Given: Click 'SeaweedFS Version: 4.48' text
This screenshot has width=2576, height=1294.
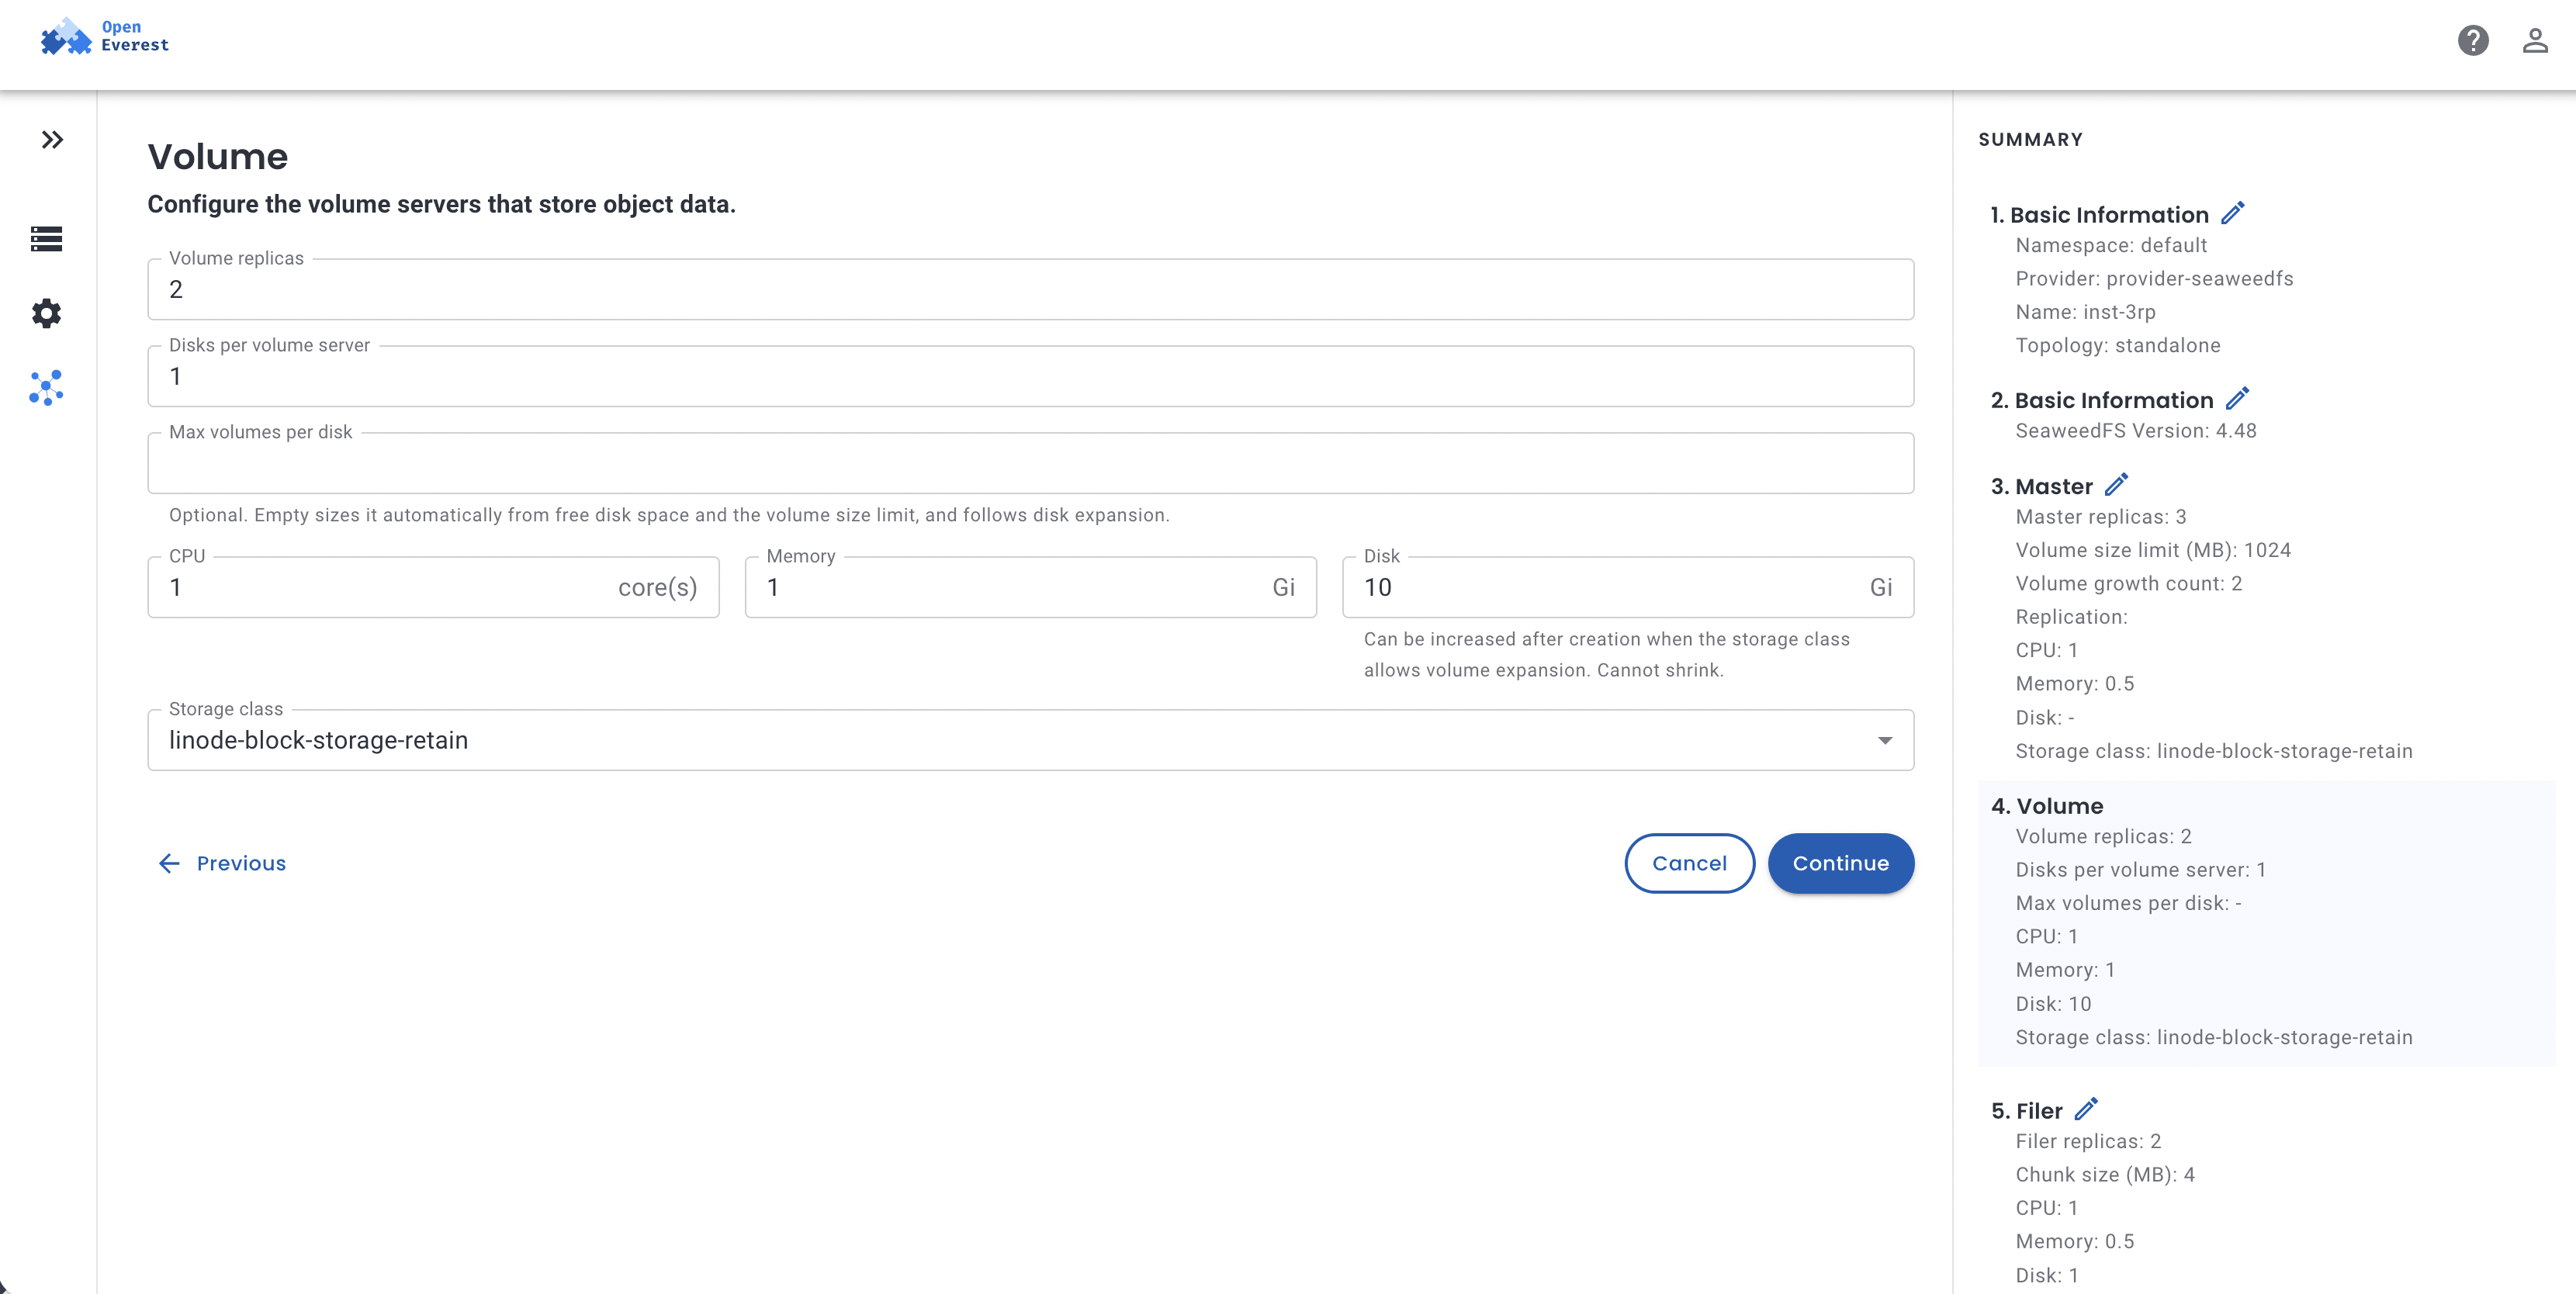Looking at the screenshot, I should pos(2135,431).
